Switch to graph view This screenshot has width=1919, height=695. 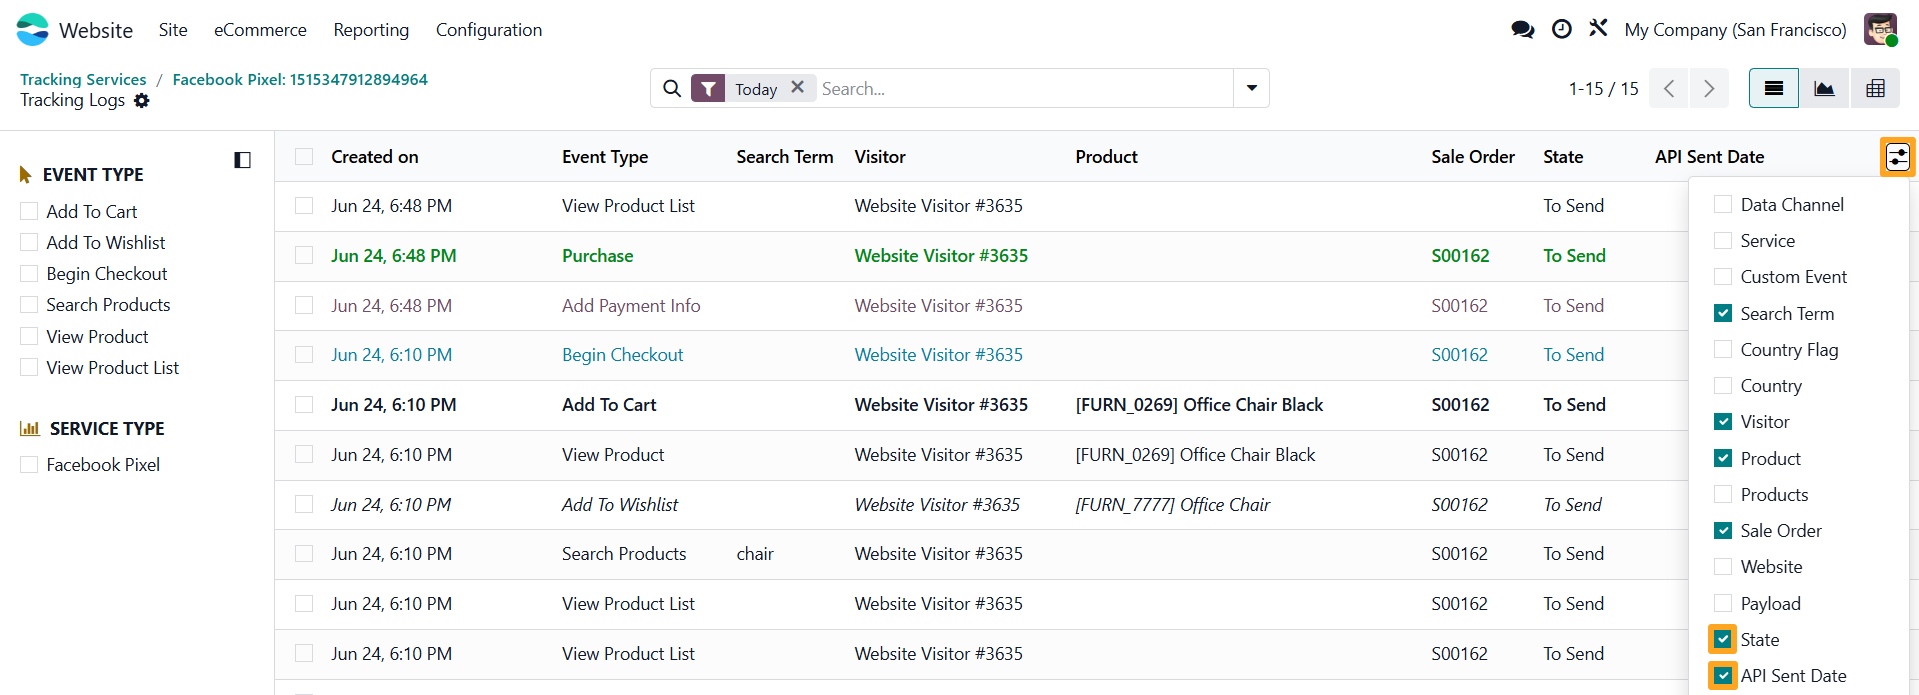click(1824, 89)
